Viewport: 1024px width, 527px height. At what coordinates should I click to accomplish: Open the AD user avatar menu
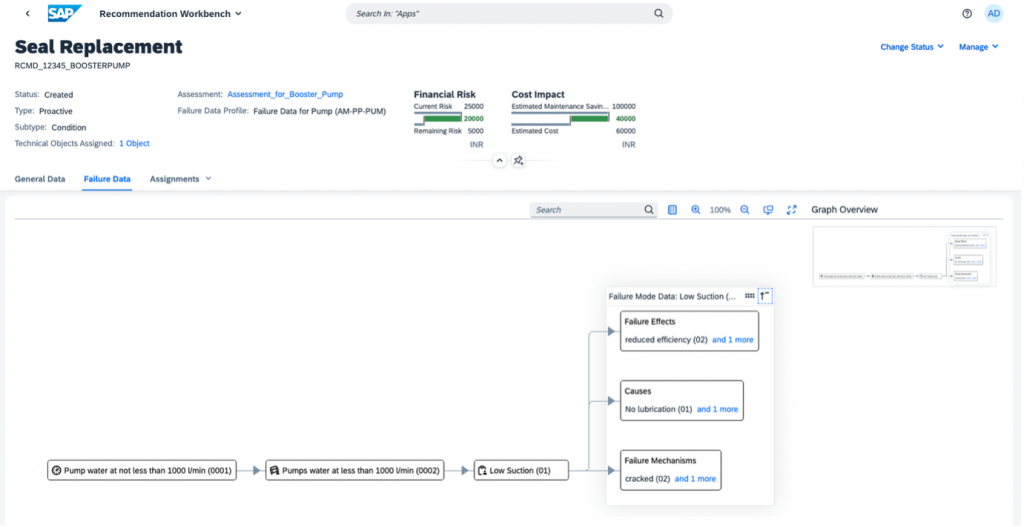pos(993,13)
